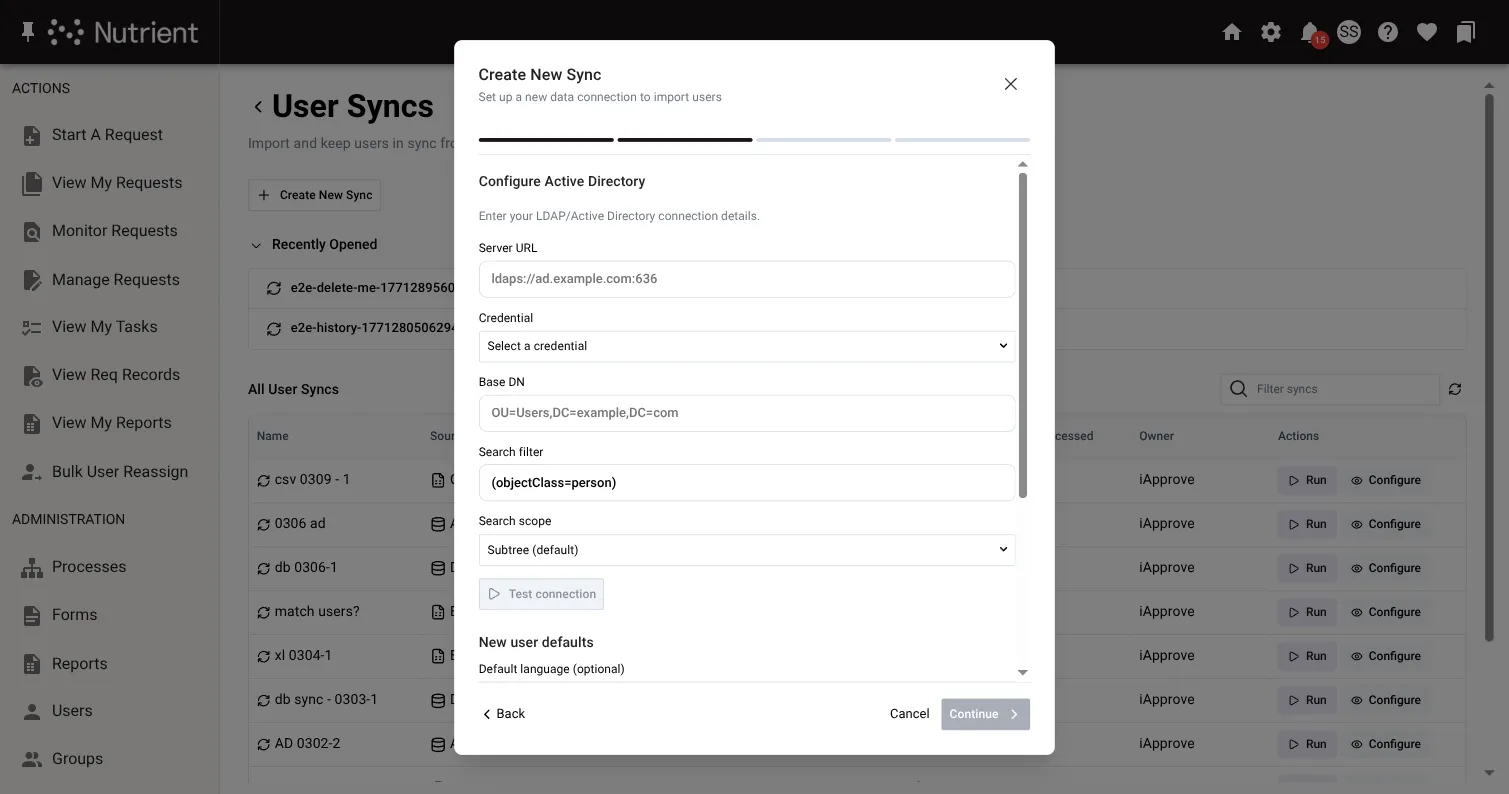The image size is (1509, 794).
Task: Click the Filter syncs search field
Action: click(x=1329, y=389)
